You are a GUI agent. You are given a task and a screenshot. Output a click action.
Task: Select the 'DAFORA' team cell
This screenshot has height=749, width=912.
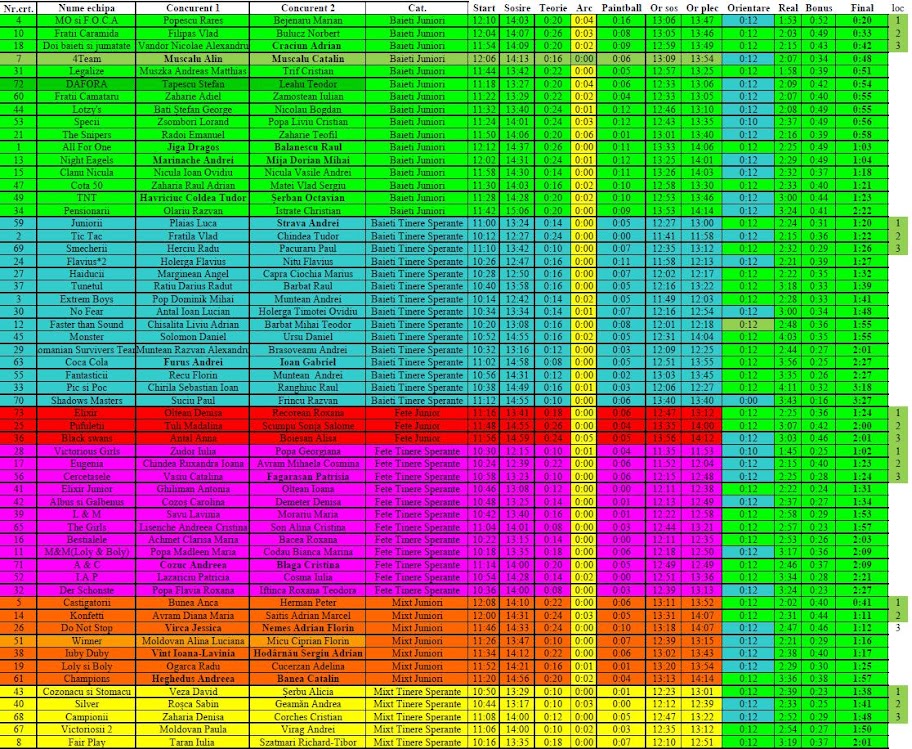point(86,84)
